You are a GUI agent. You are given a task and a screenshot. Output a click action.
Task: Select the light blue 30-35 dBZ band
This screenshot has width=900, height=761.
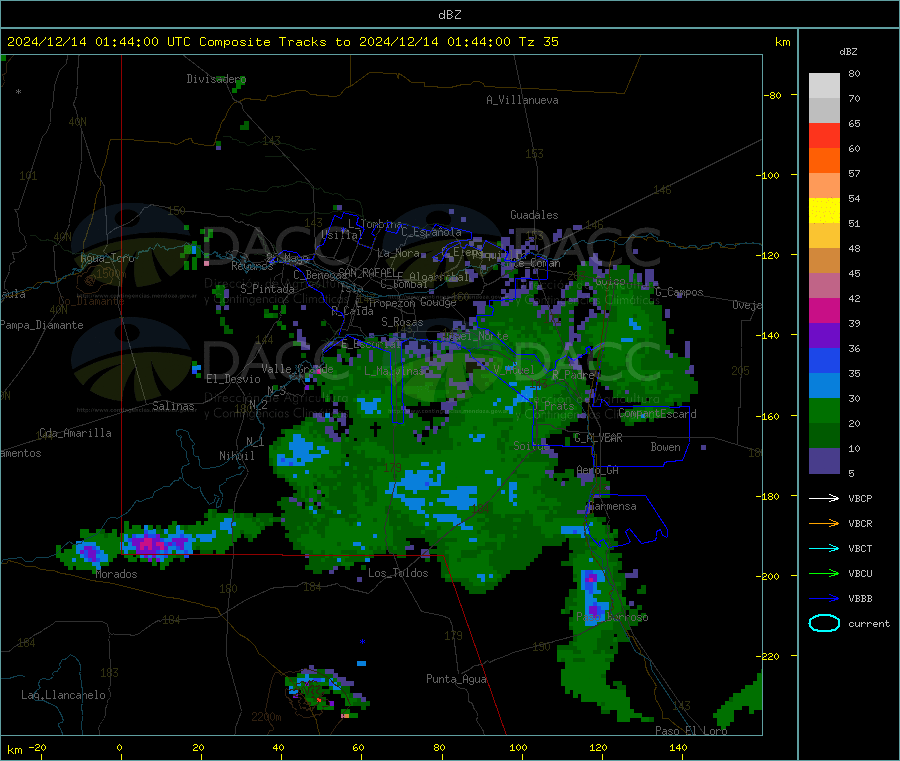[x=824, y=386]
